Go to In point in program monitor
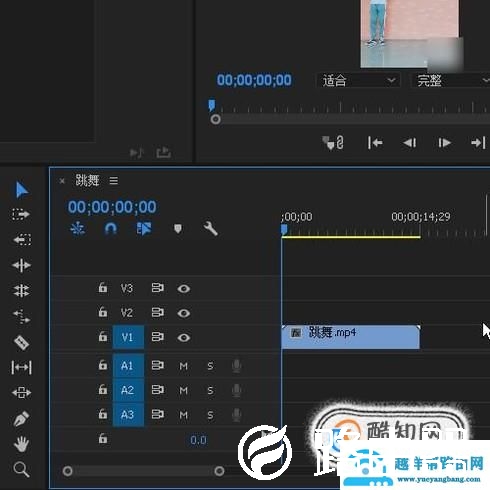Viewport: 490px width, 490px height. (x=375, y=143)
